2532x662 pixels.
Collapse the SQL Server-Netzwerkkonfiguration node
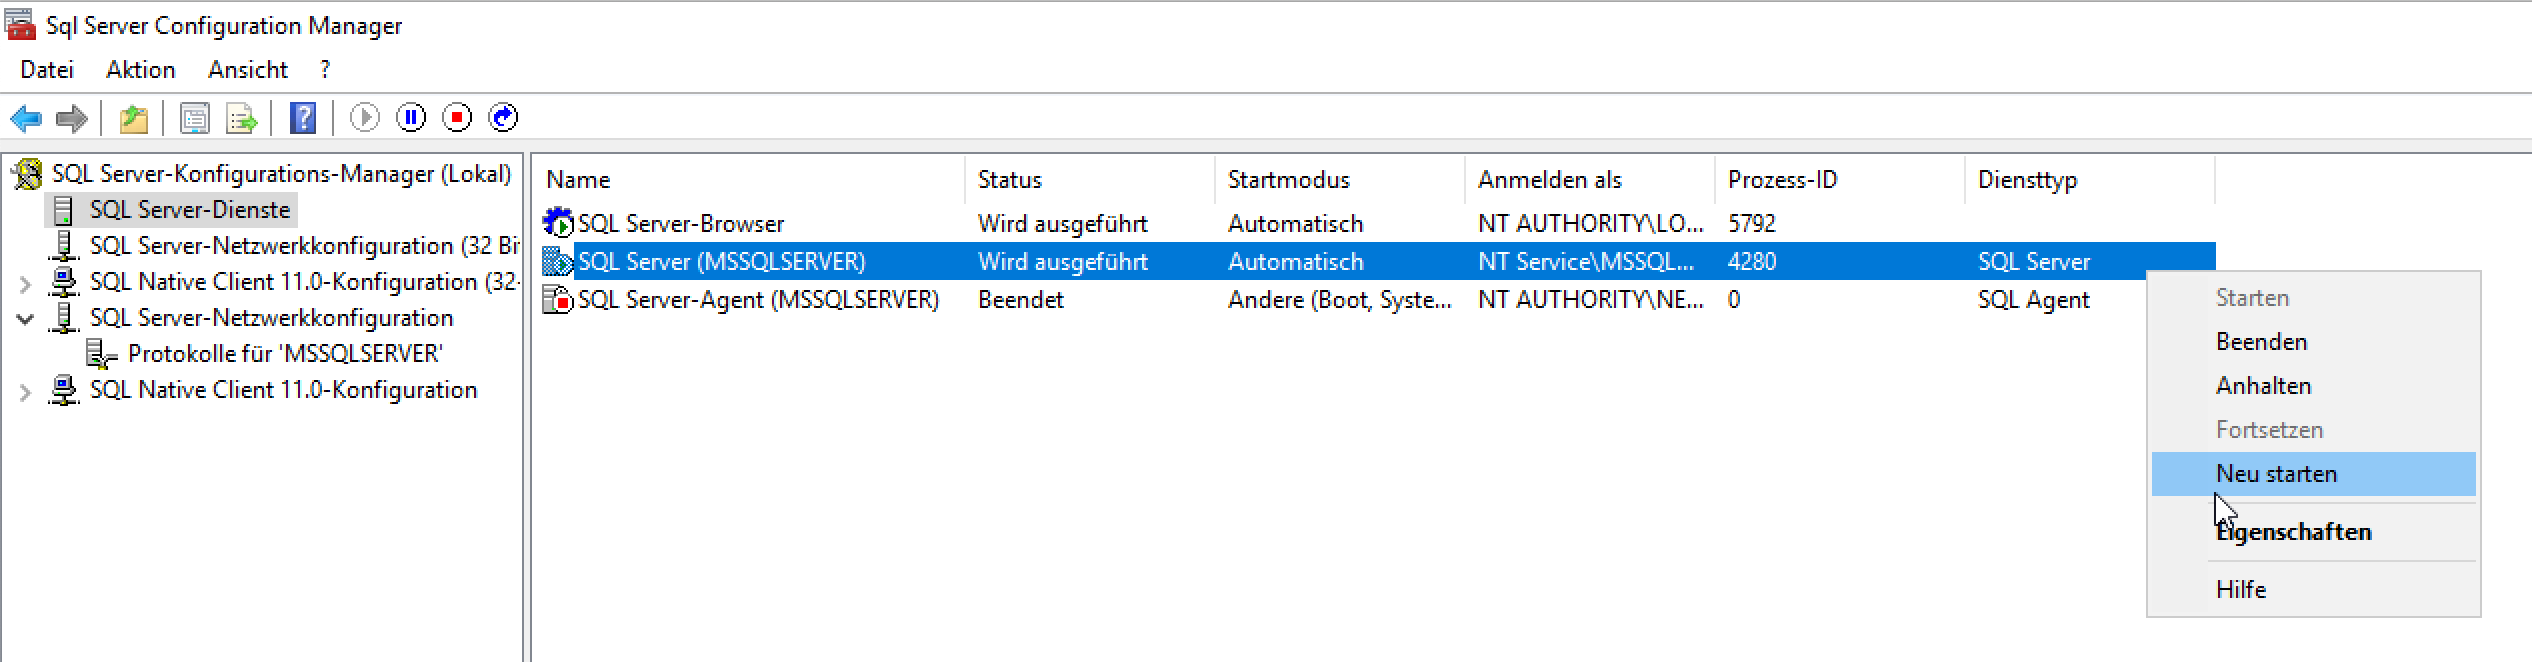[26, 320]
